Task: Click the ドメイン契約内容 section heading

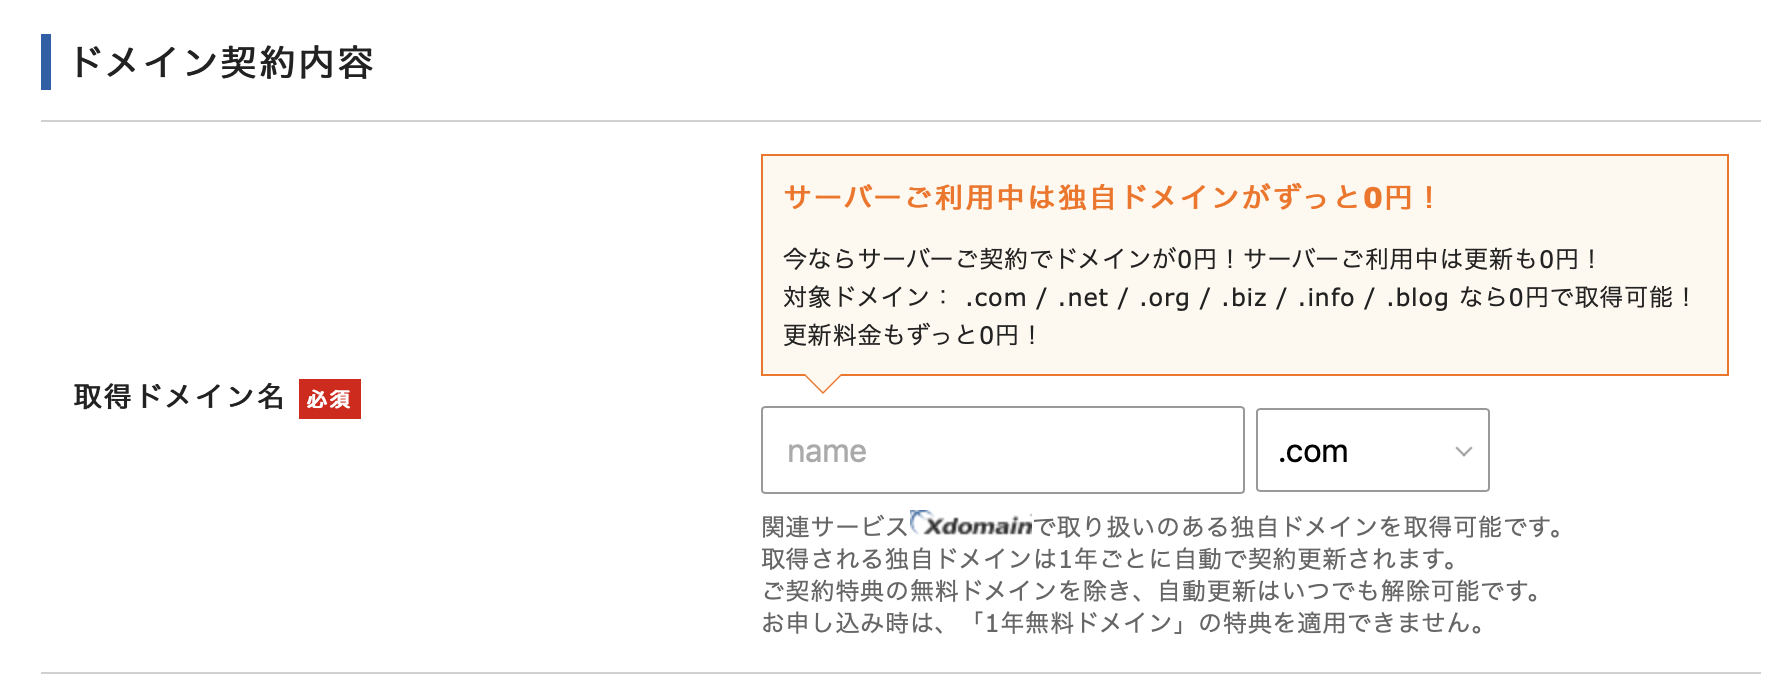Action: [x=222, y=62]
